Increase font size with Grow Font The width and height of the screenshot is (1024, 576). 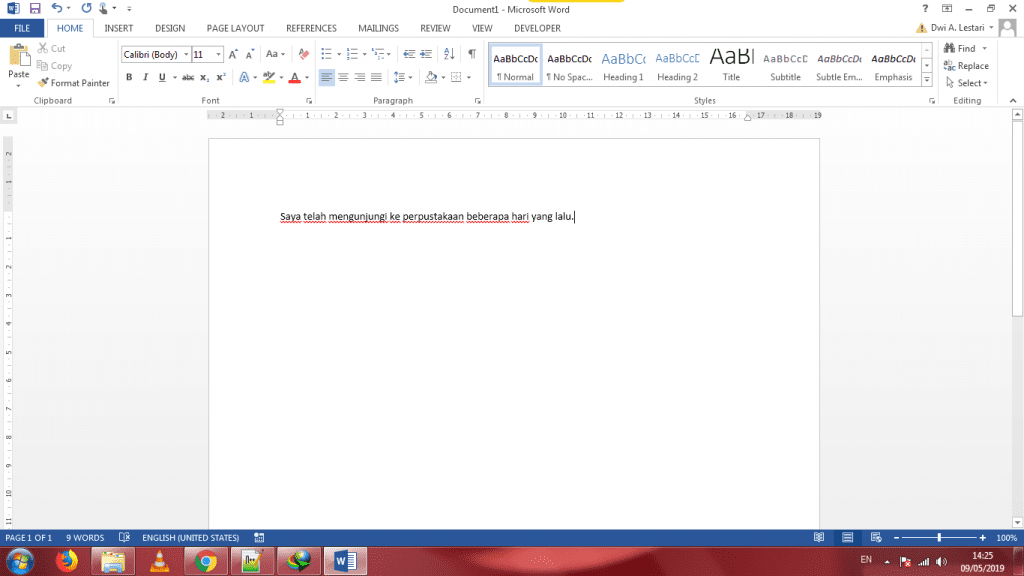pos(234,54)
